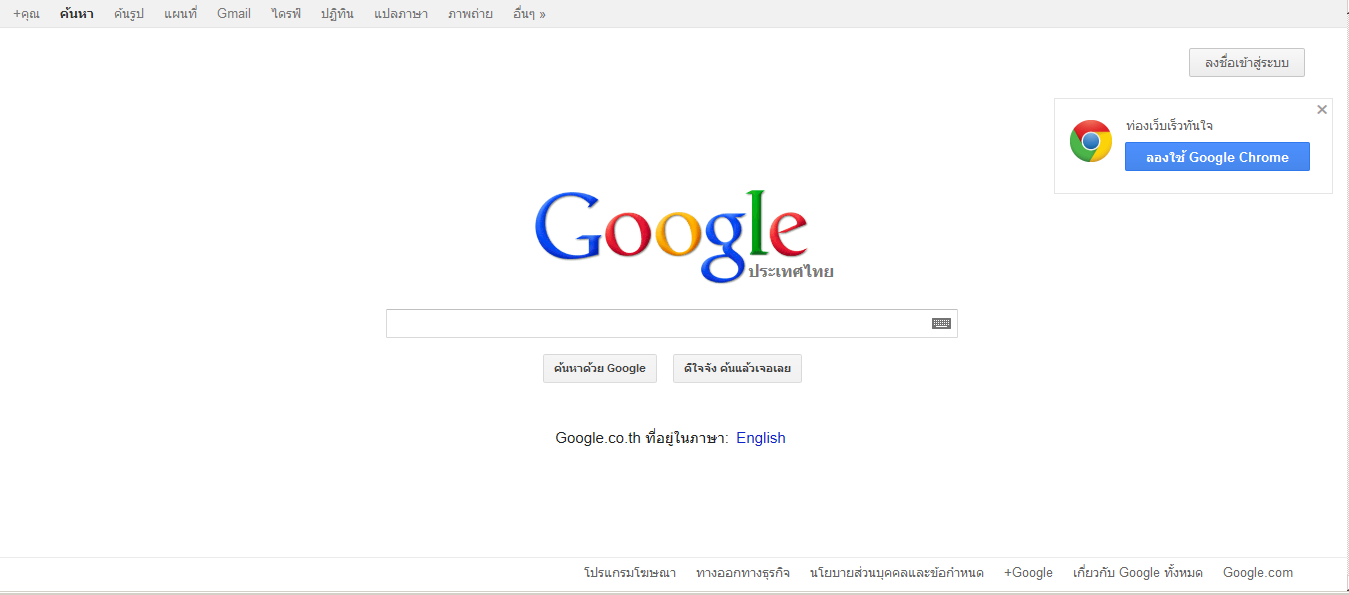This screenshot has width=1349, height=595.
Task: Select ค้นหา in the top navigation bar
Action: (x=77, y=14)
